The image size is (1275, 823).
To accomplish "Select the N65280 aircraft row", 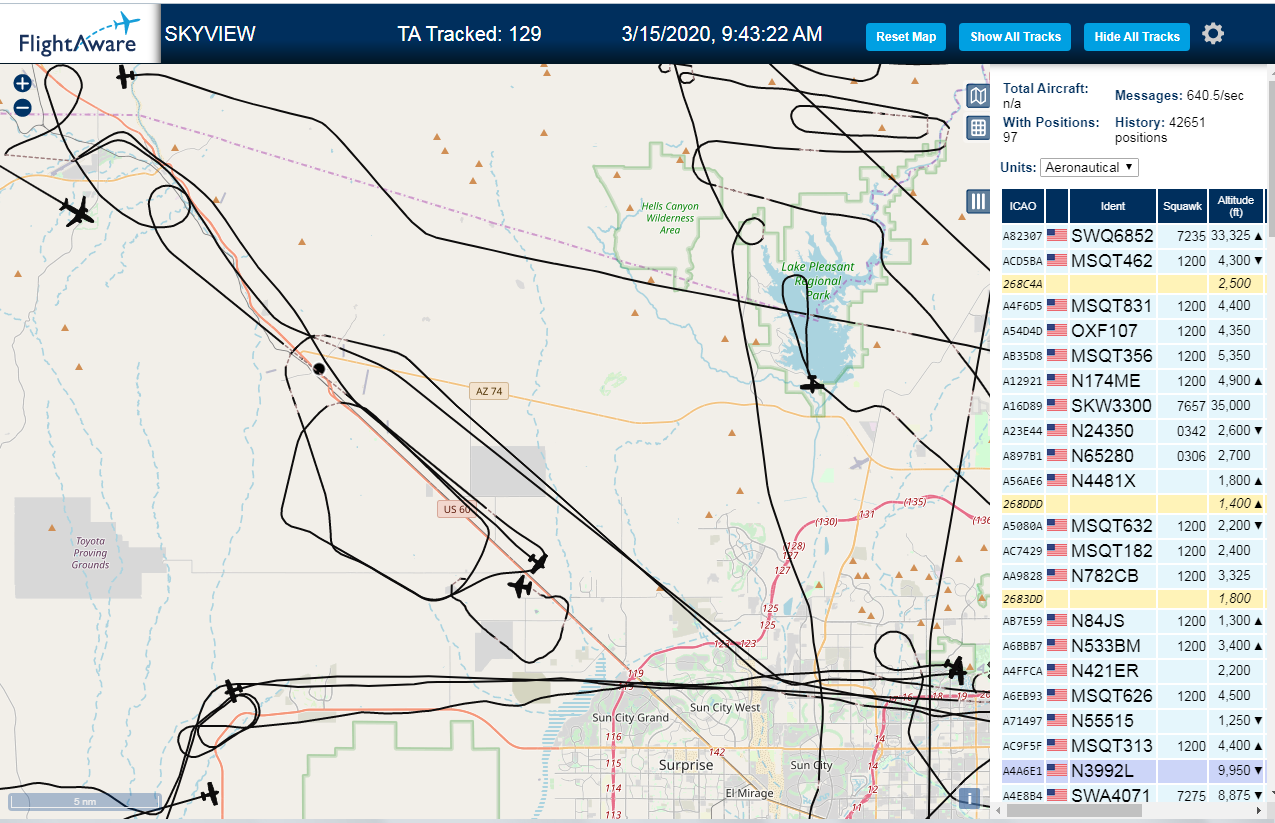I will click(x=1134, y=456).
